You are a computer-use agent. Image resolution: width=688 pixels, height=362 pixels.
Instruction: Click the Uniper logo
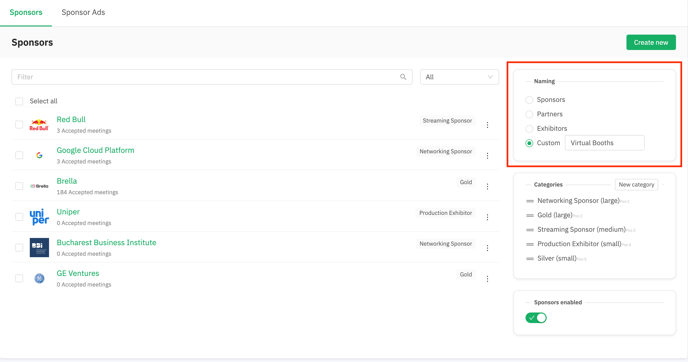click(x=39, y=217)
